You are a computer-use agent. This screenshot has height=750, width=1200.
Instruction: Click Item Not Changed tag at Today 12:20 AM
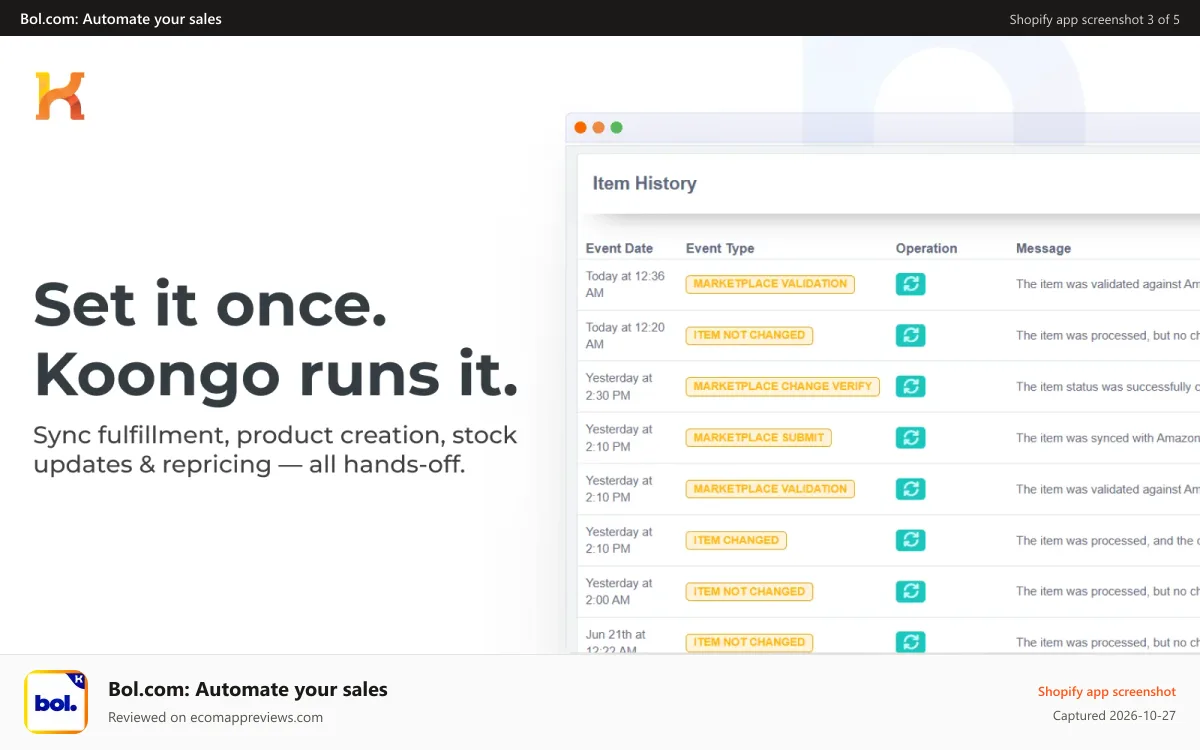coord(749,335)
